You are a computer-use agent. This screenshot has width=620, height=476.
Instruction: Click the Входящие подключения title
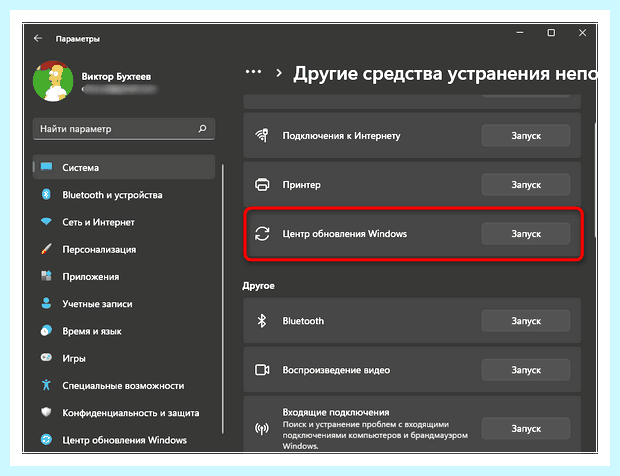click(336, 412)
